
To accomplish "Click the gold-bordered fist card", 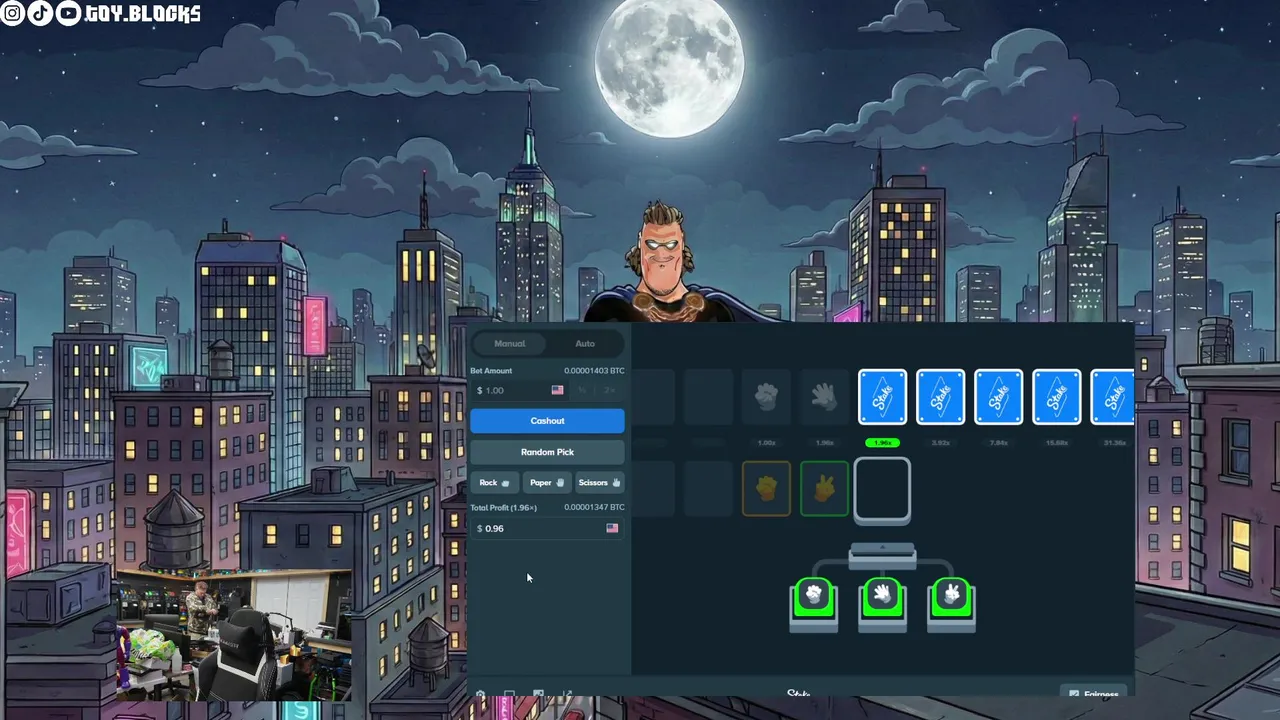I will pos(766,489).
